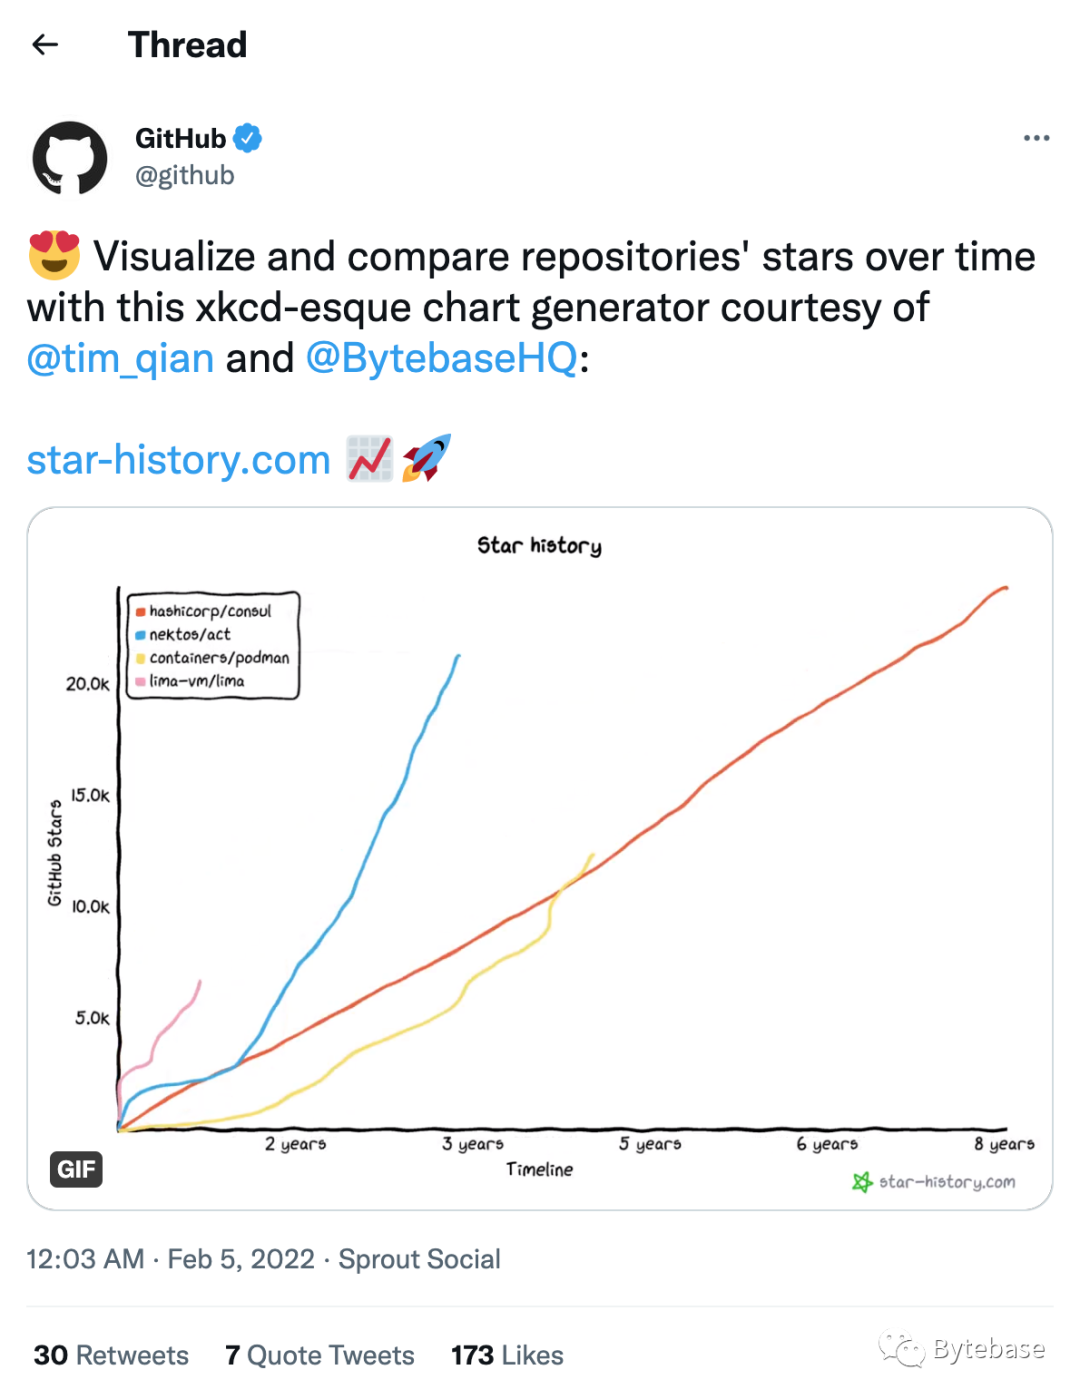Viewport: 1080px width, 1399px height.
Task: Click the Sprout Social source label
Action: (419, 1259)
